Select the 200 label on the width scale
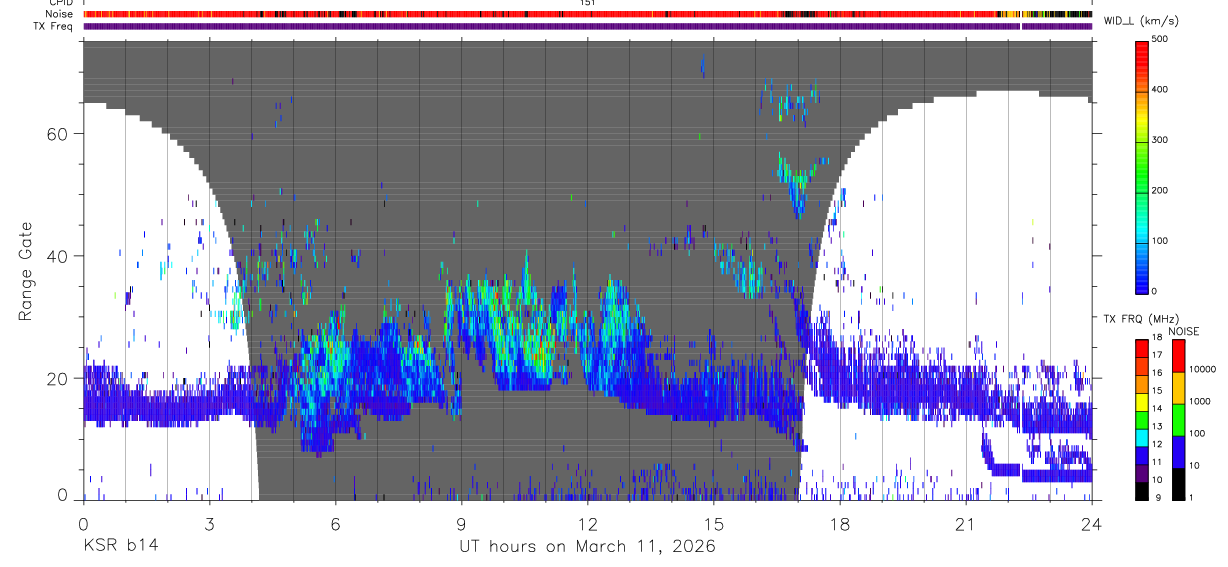This screenshot has height=567, width=1228. point(1161,190)
